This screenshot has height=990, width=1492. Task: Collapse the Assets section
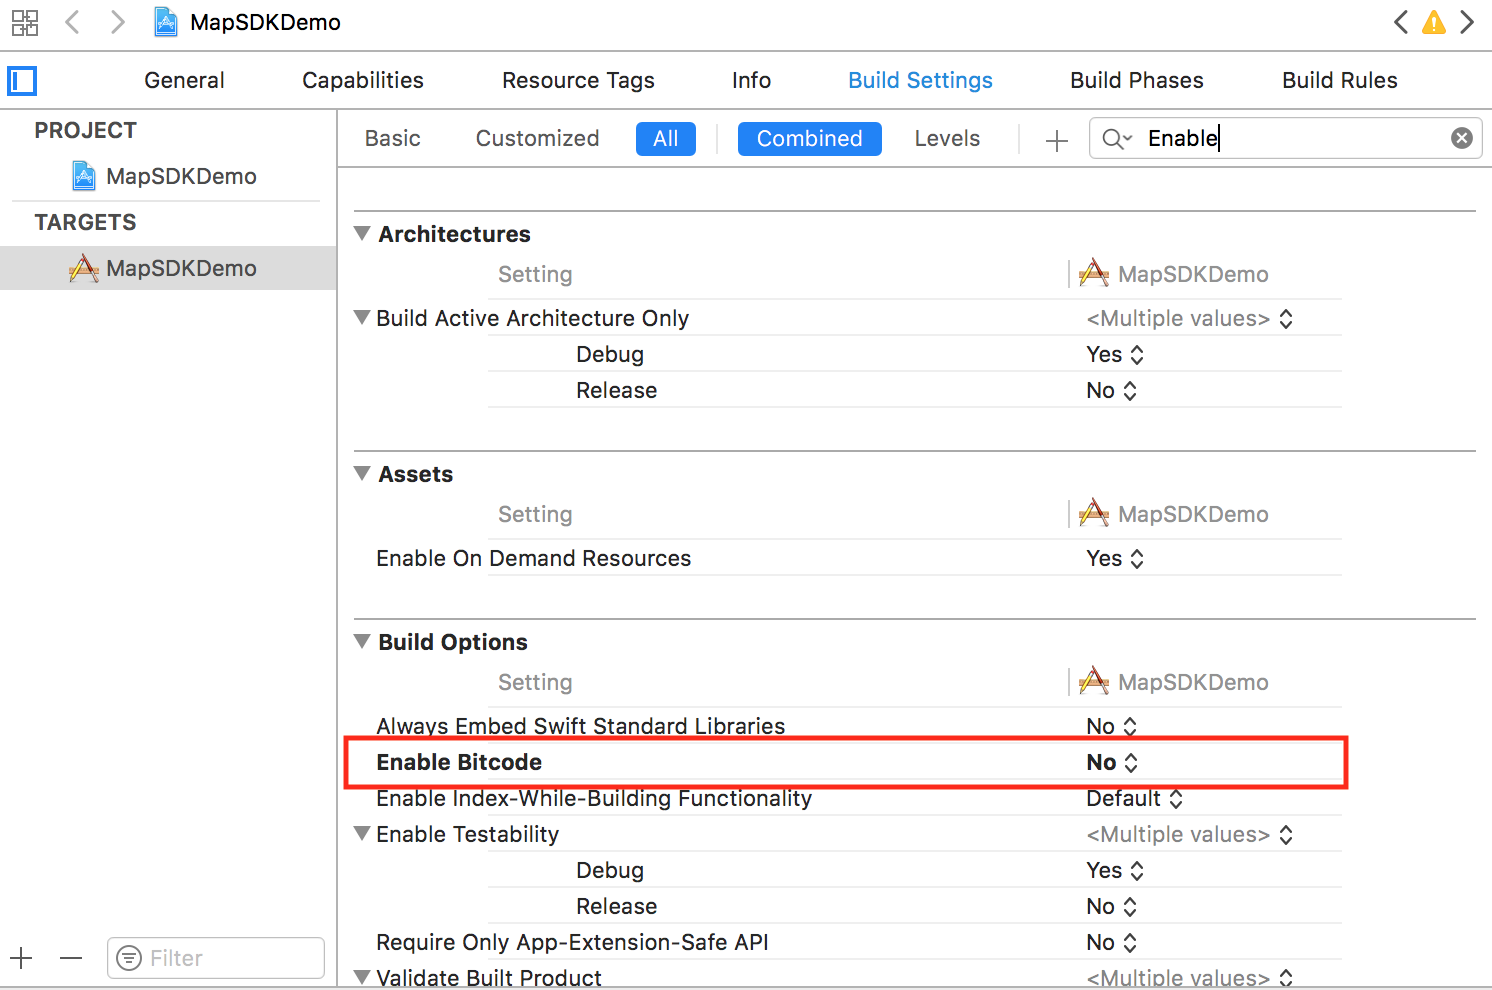[x=362, y=473]
